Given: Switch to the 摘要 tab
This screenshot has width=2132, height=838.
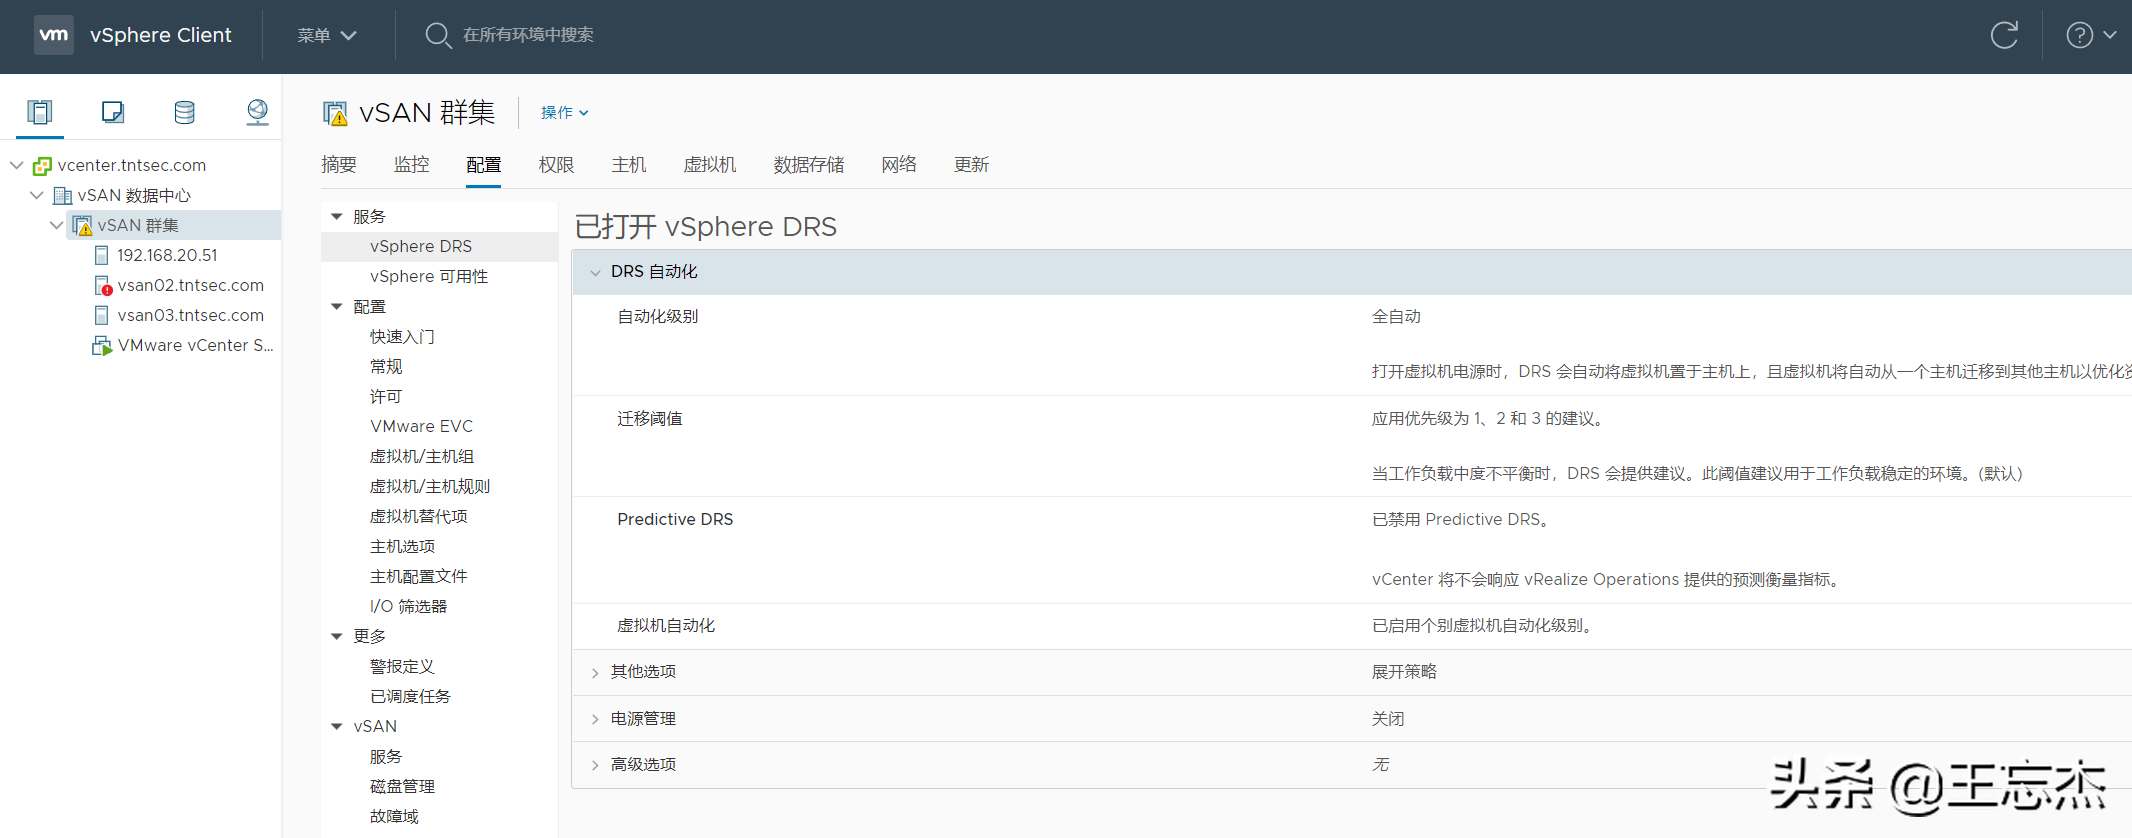Looking at the screenshot, I should point(339,165).
